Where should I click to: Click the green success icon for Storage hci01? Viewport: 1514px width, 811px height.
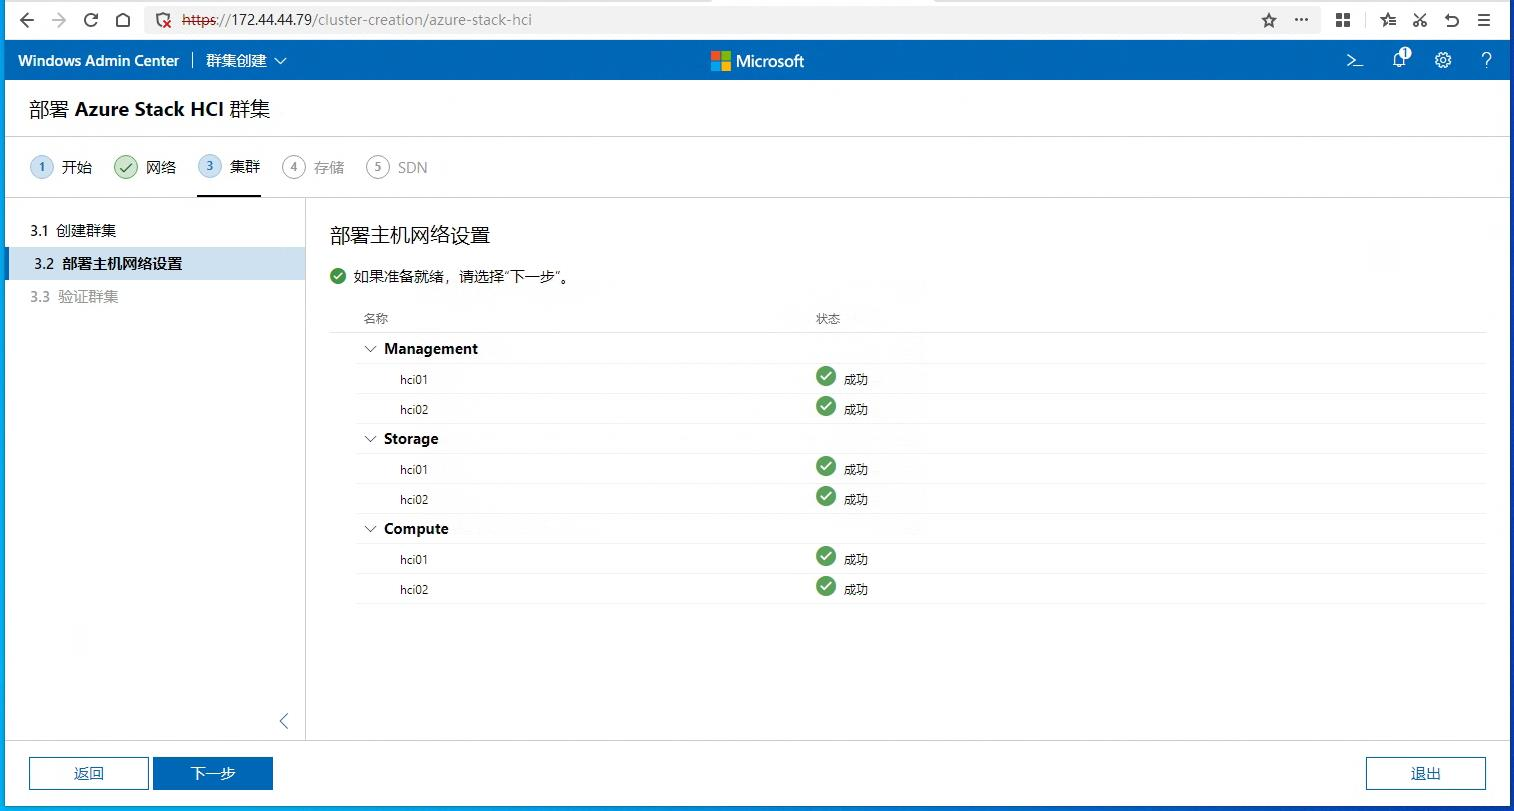click(x=826, y=466)
